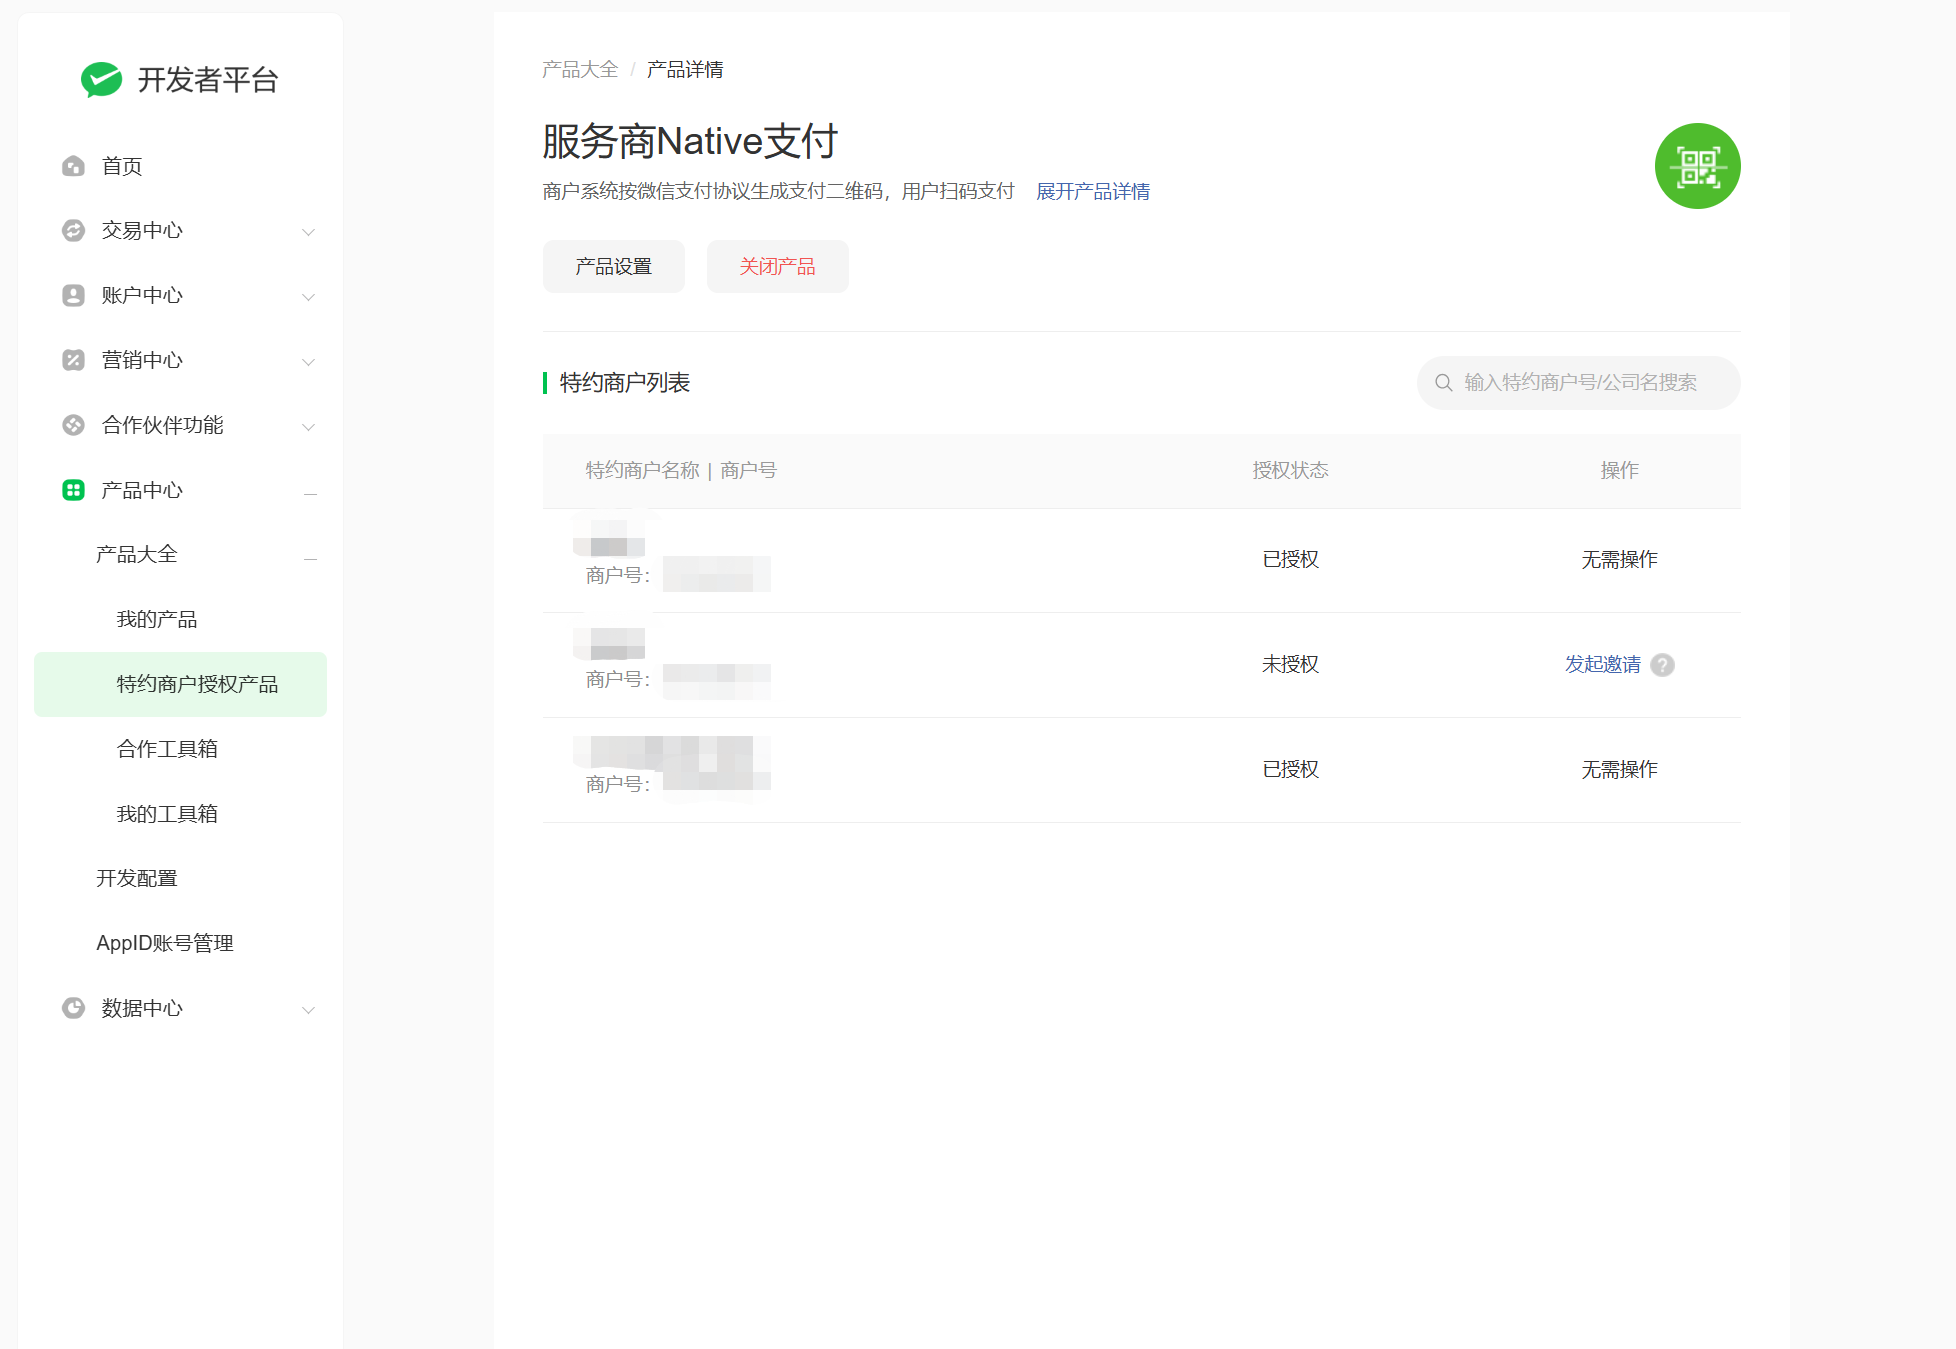Viewport: 1956px width, 1349px height.
Task: Click the last row's 无需操作 text
Action: pyautogui.click(x=1619, y=769)
